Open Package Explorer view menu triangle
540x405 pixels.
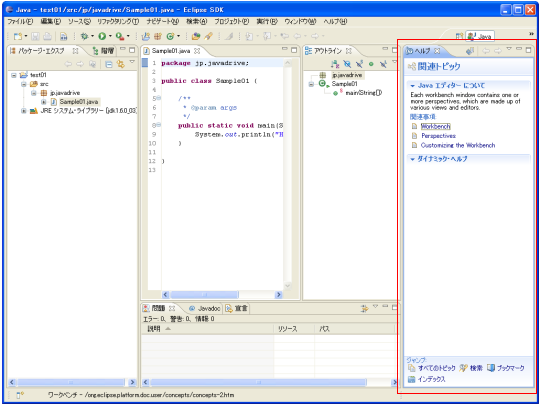132,62
